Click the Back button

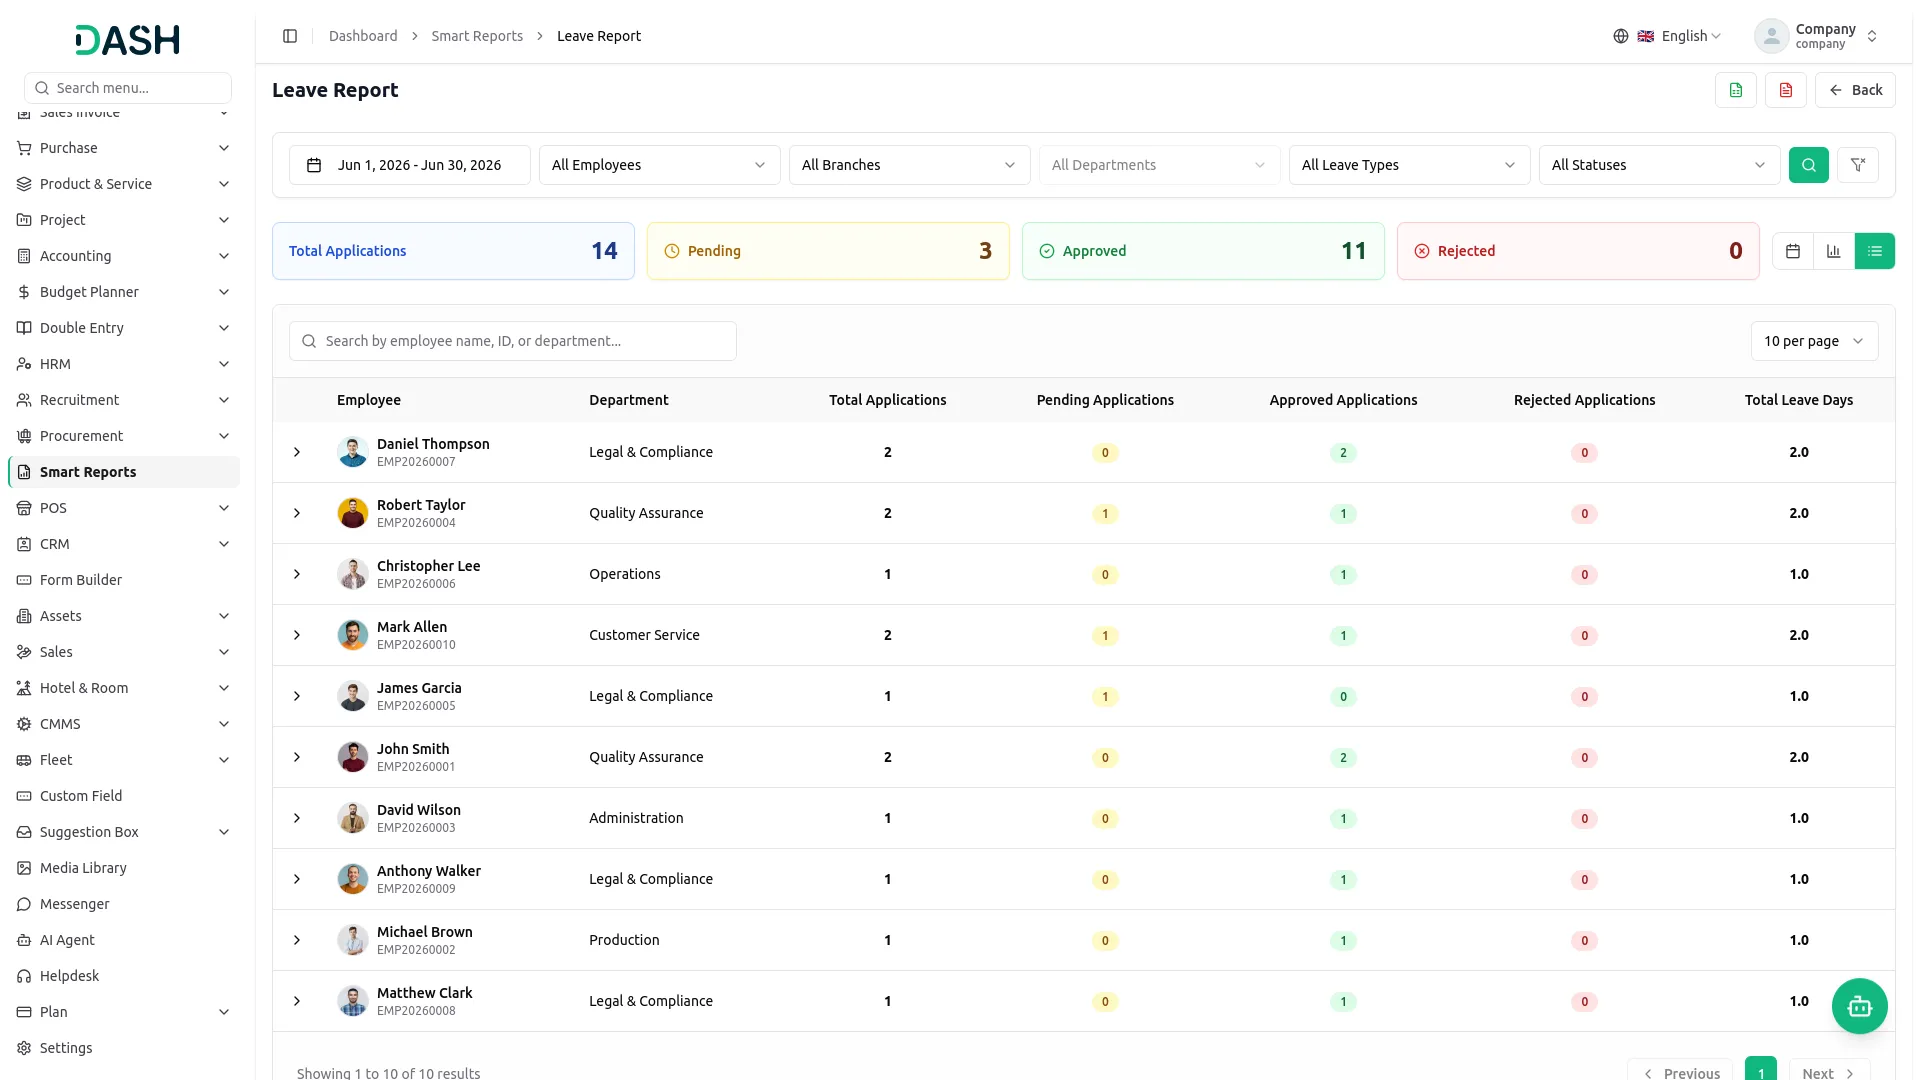tap(1855, 90)
